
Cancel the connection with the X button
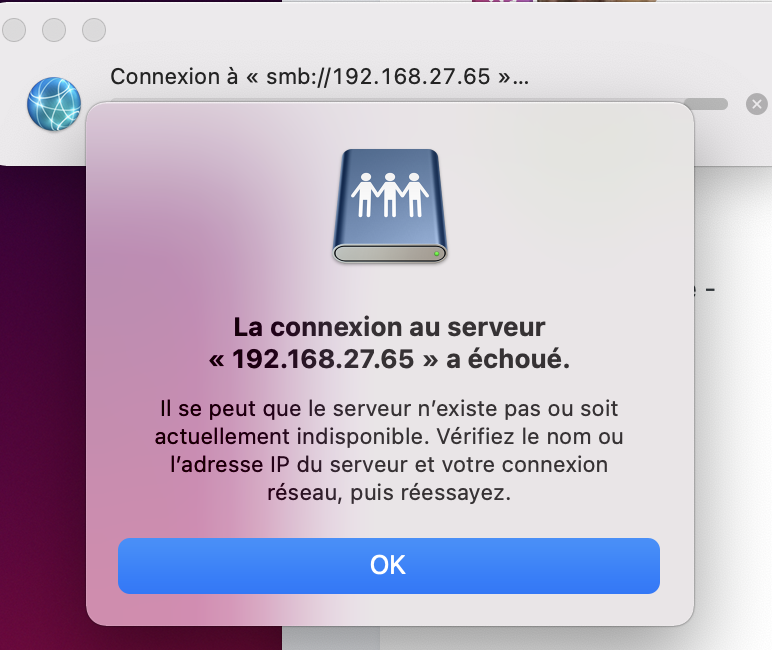point(757,104)
